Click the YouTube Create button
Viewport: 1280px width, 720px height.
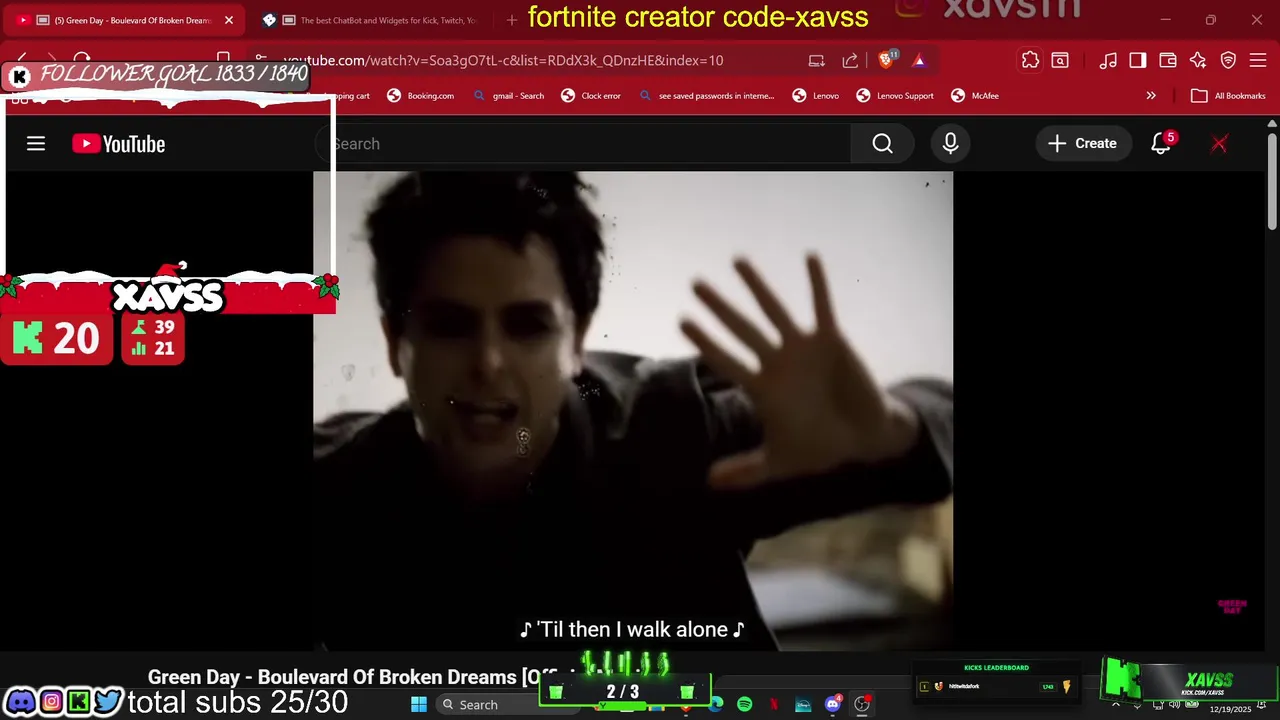[1082, 144]
